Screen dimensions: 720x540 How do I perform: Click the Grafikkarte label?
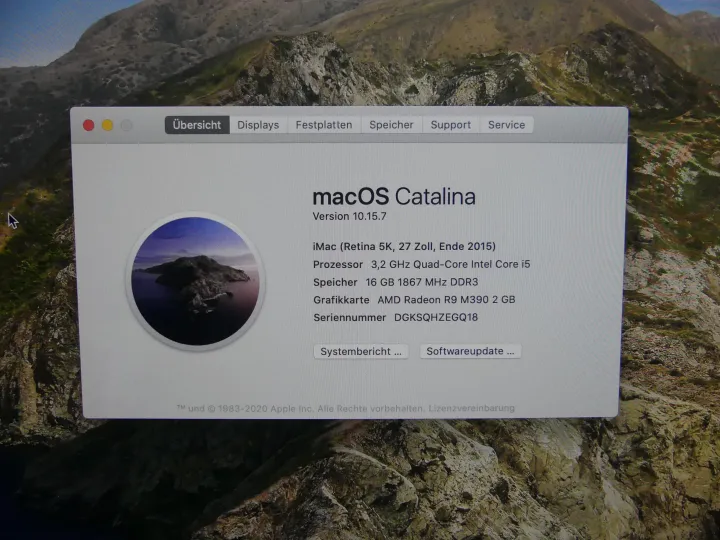(341, 300)
